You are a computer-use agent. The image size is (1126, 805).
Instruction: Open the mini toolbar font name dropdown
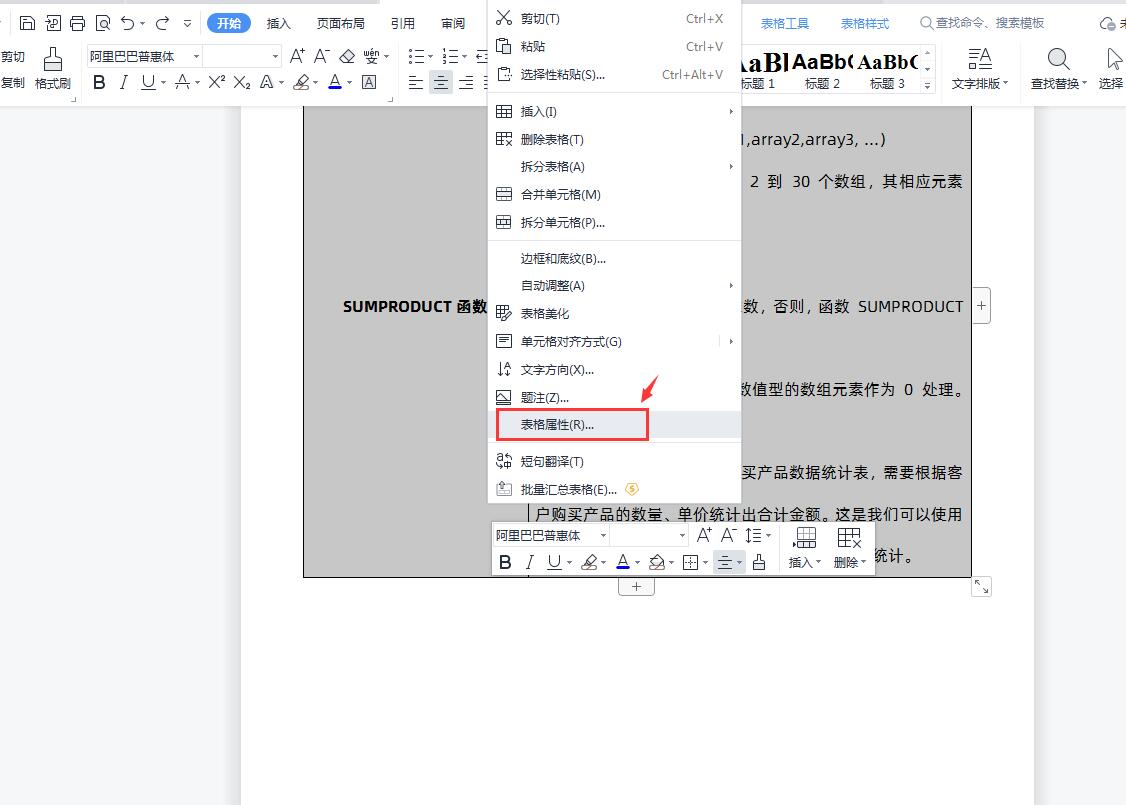point(603,535)
